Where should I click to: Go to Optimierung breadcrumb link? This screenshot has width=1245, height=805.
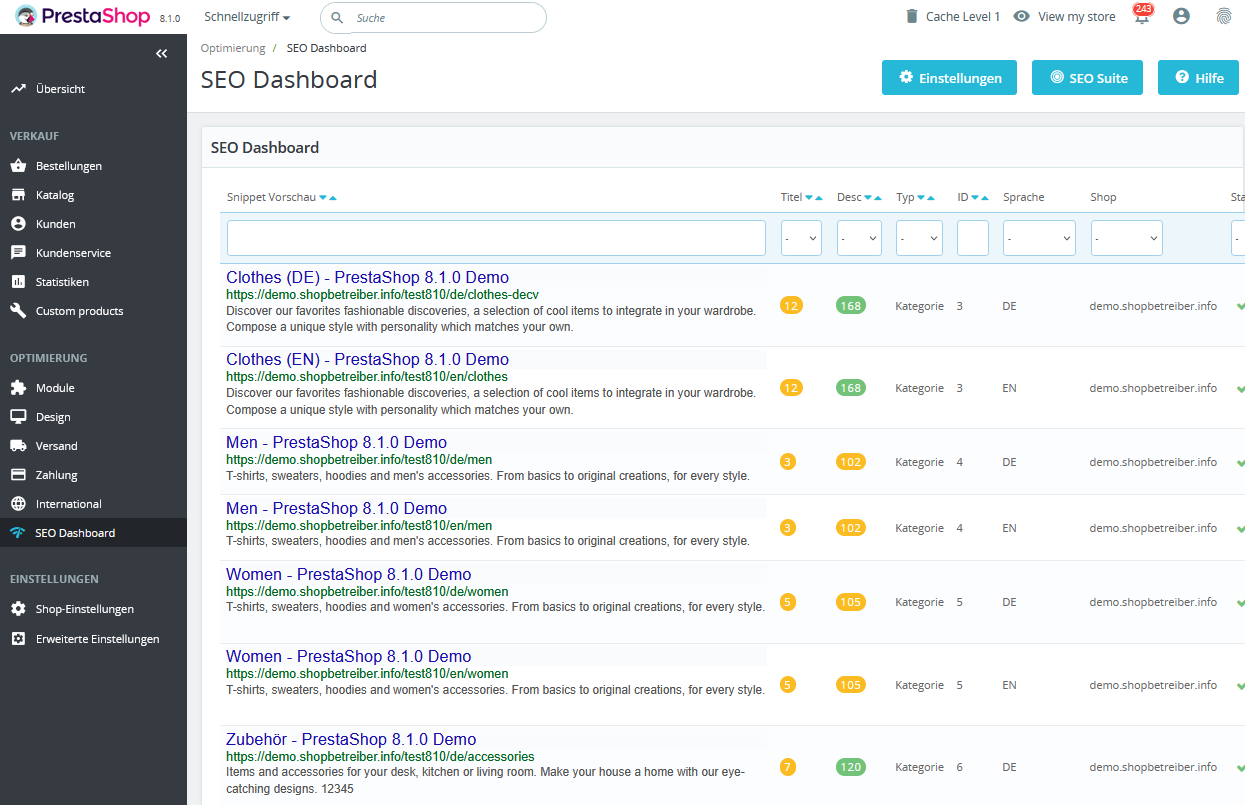point(233,48)
